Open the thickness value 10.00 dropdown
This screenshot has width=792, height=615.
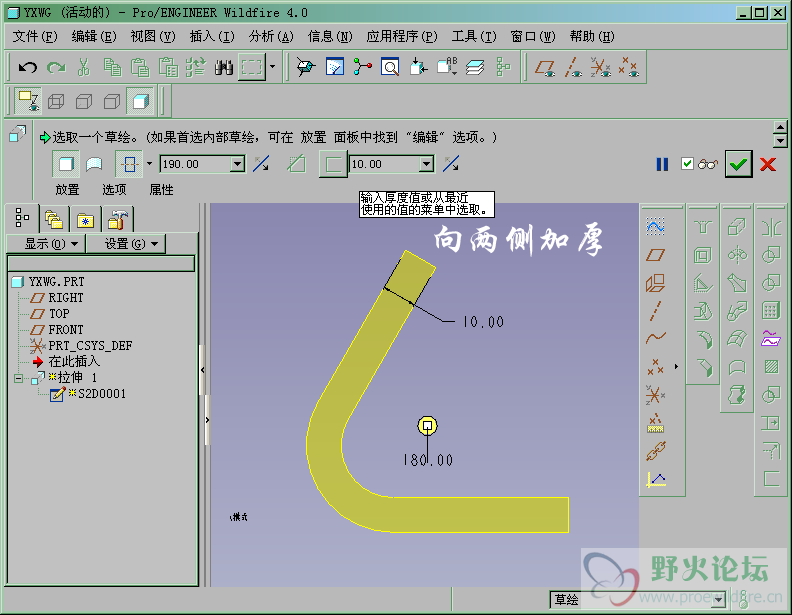point(427,164)
